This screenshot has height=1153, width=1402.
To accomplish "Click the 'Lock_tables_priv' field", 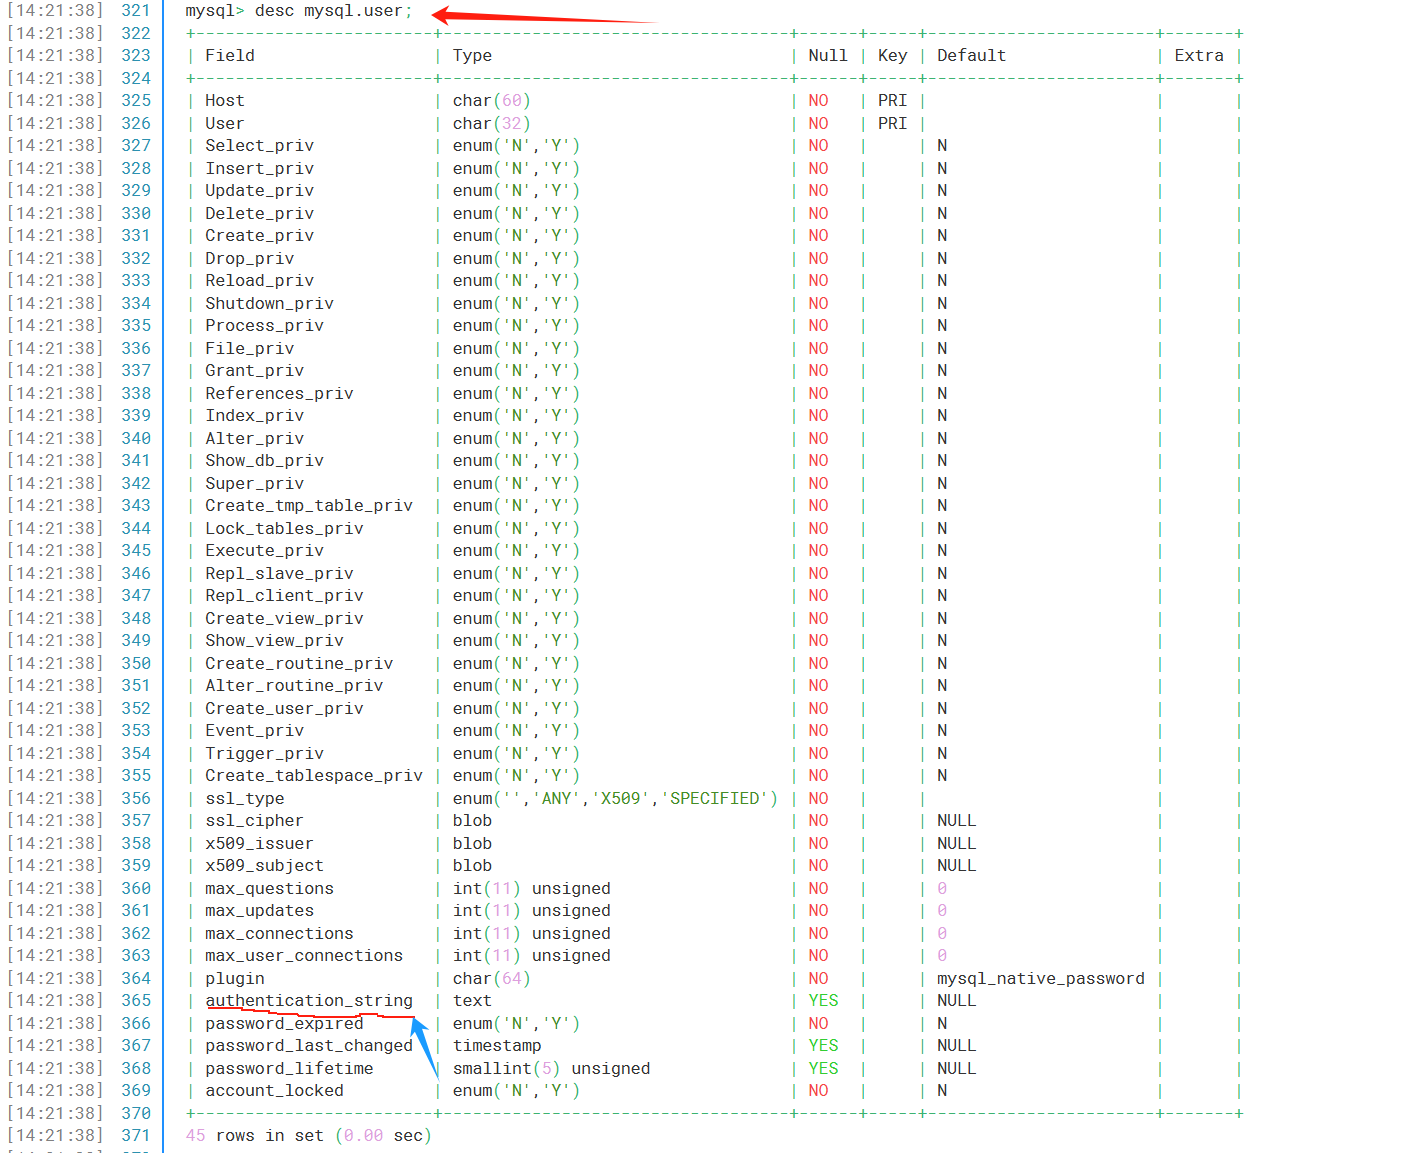I will (285, 529).
